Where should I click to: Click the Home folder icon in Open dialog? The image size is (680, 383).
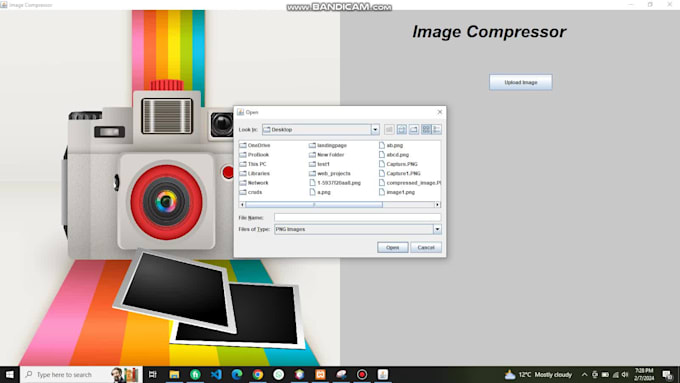(402, 129)
